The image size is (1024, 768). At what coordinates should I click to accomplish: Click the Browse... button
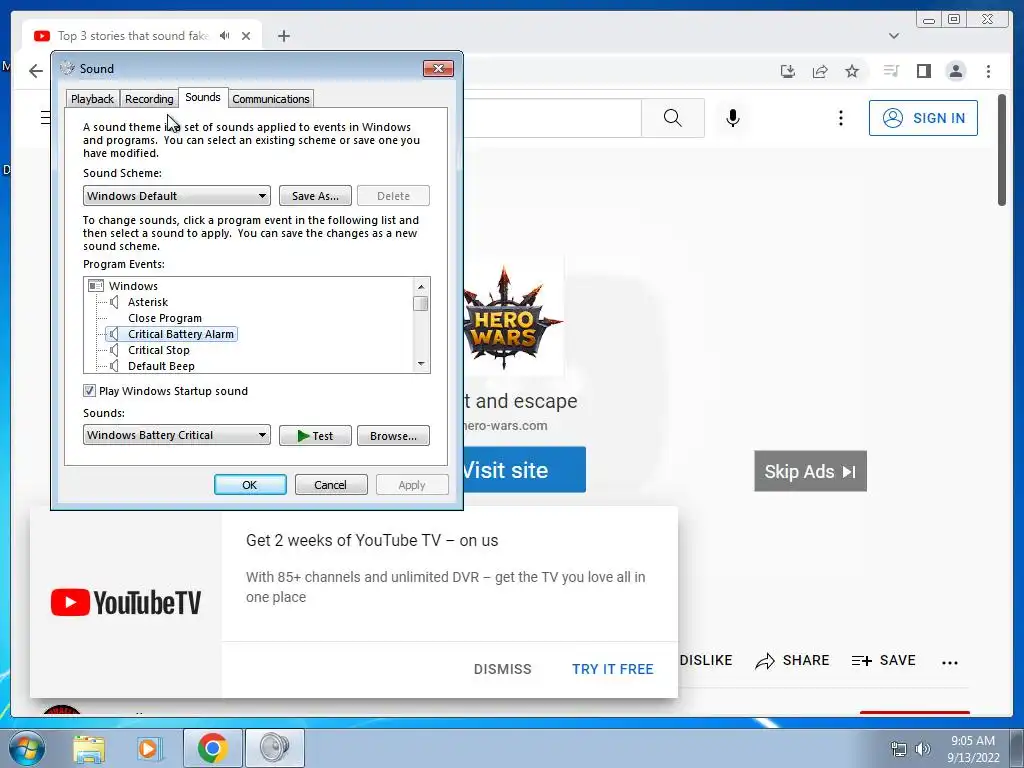click(x=393, y=436)
